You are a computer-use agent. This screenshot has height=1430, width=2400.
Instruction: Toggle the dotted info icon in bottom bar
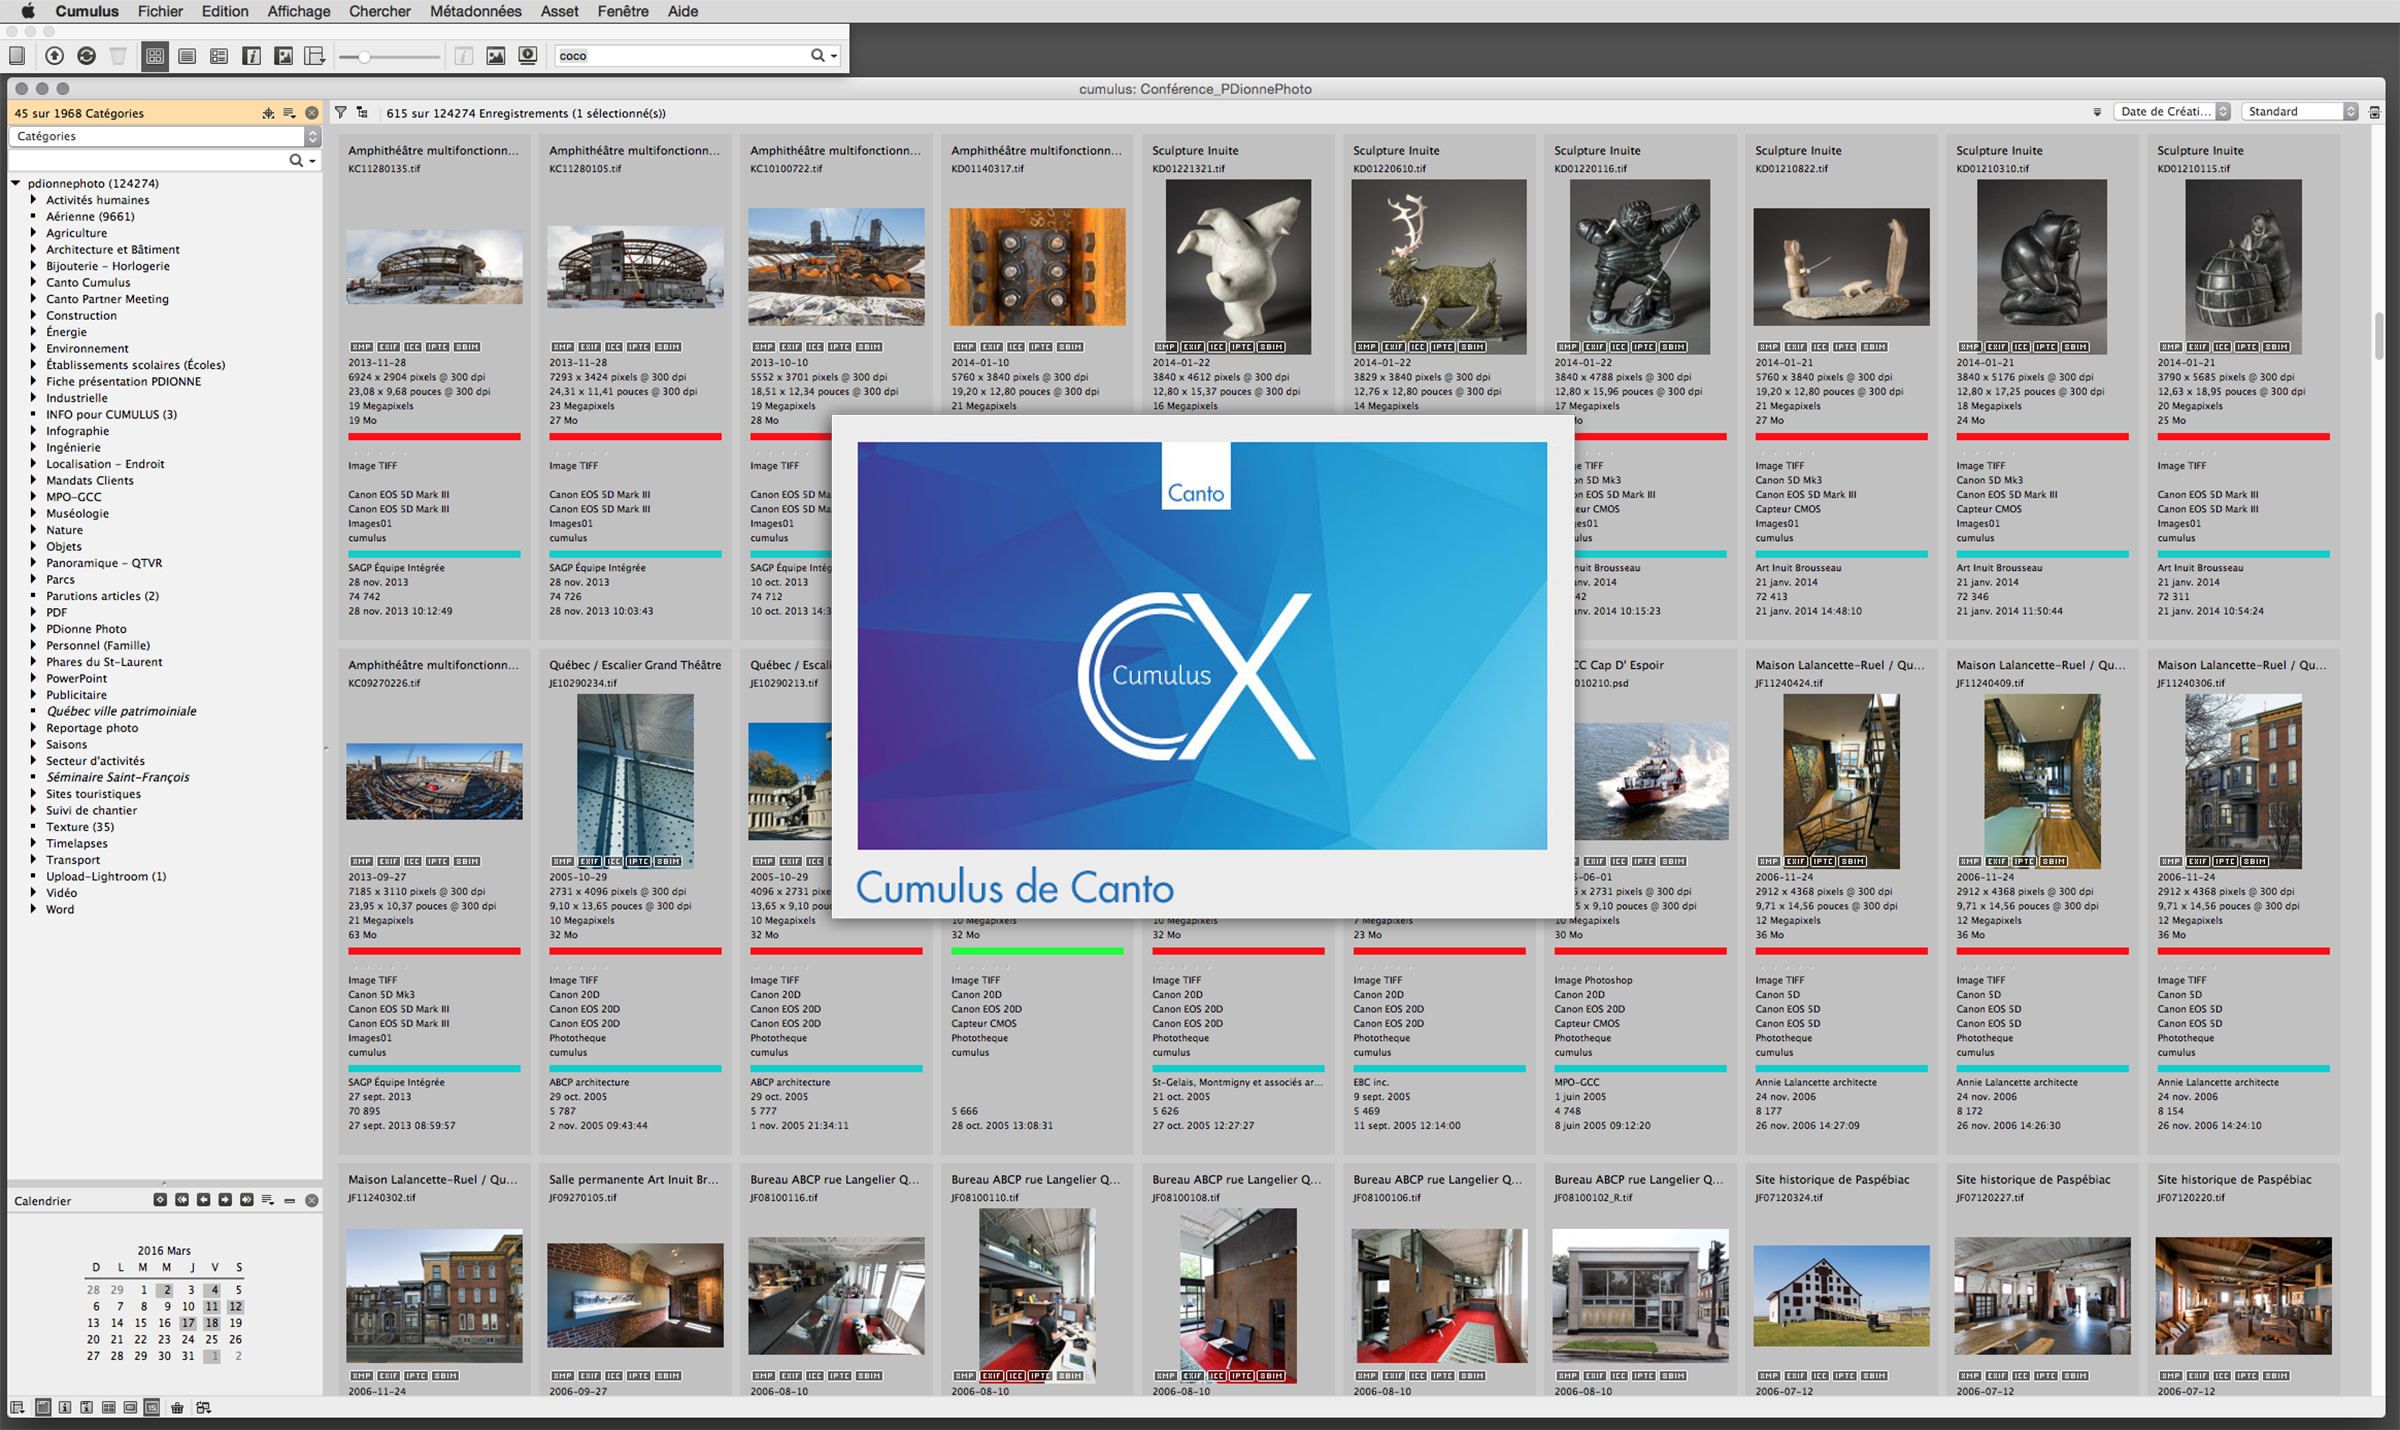coord(87,1408)
